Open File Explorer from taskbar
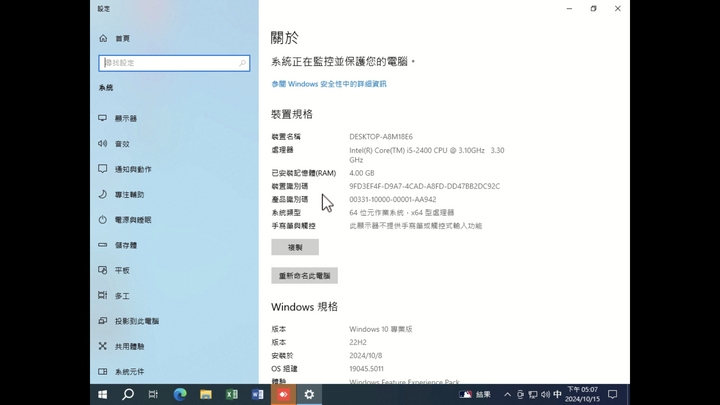 tap(206, 394)
